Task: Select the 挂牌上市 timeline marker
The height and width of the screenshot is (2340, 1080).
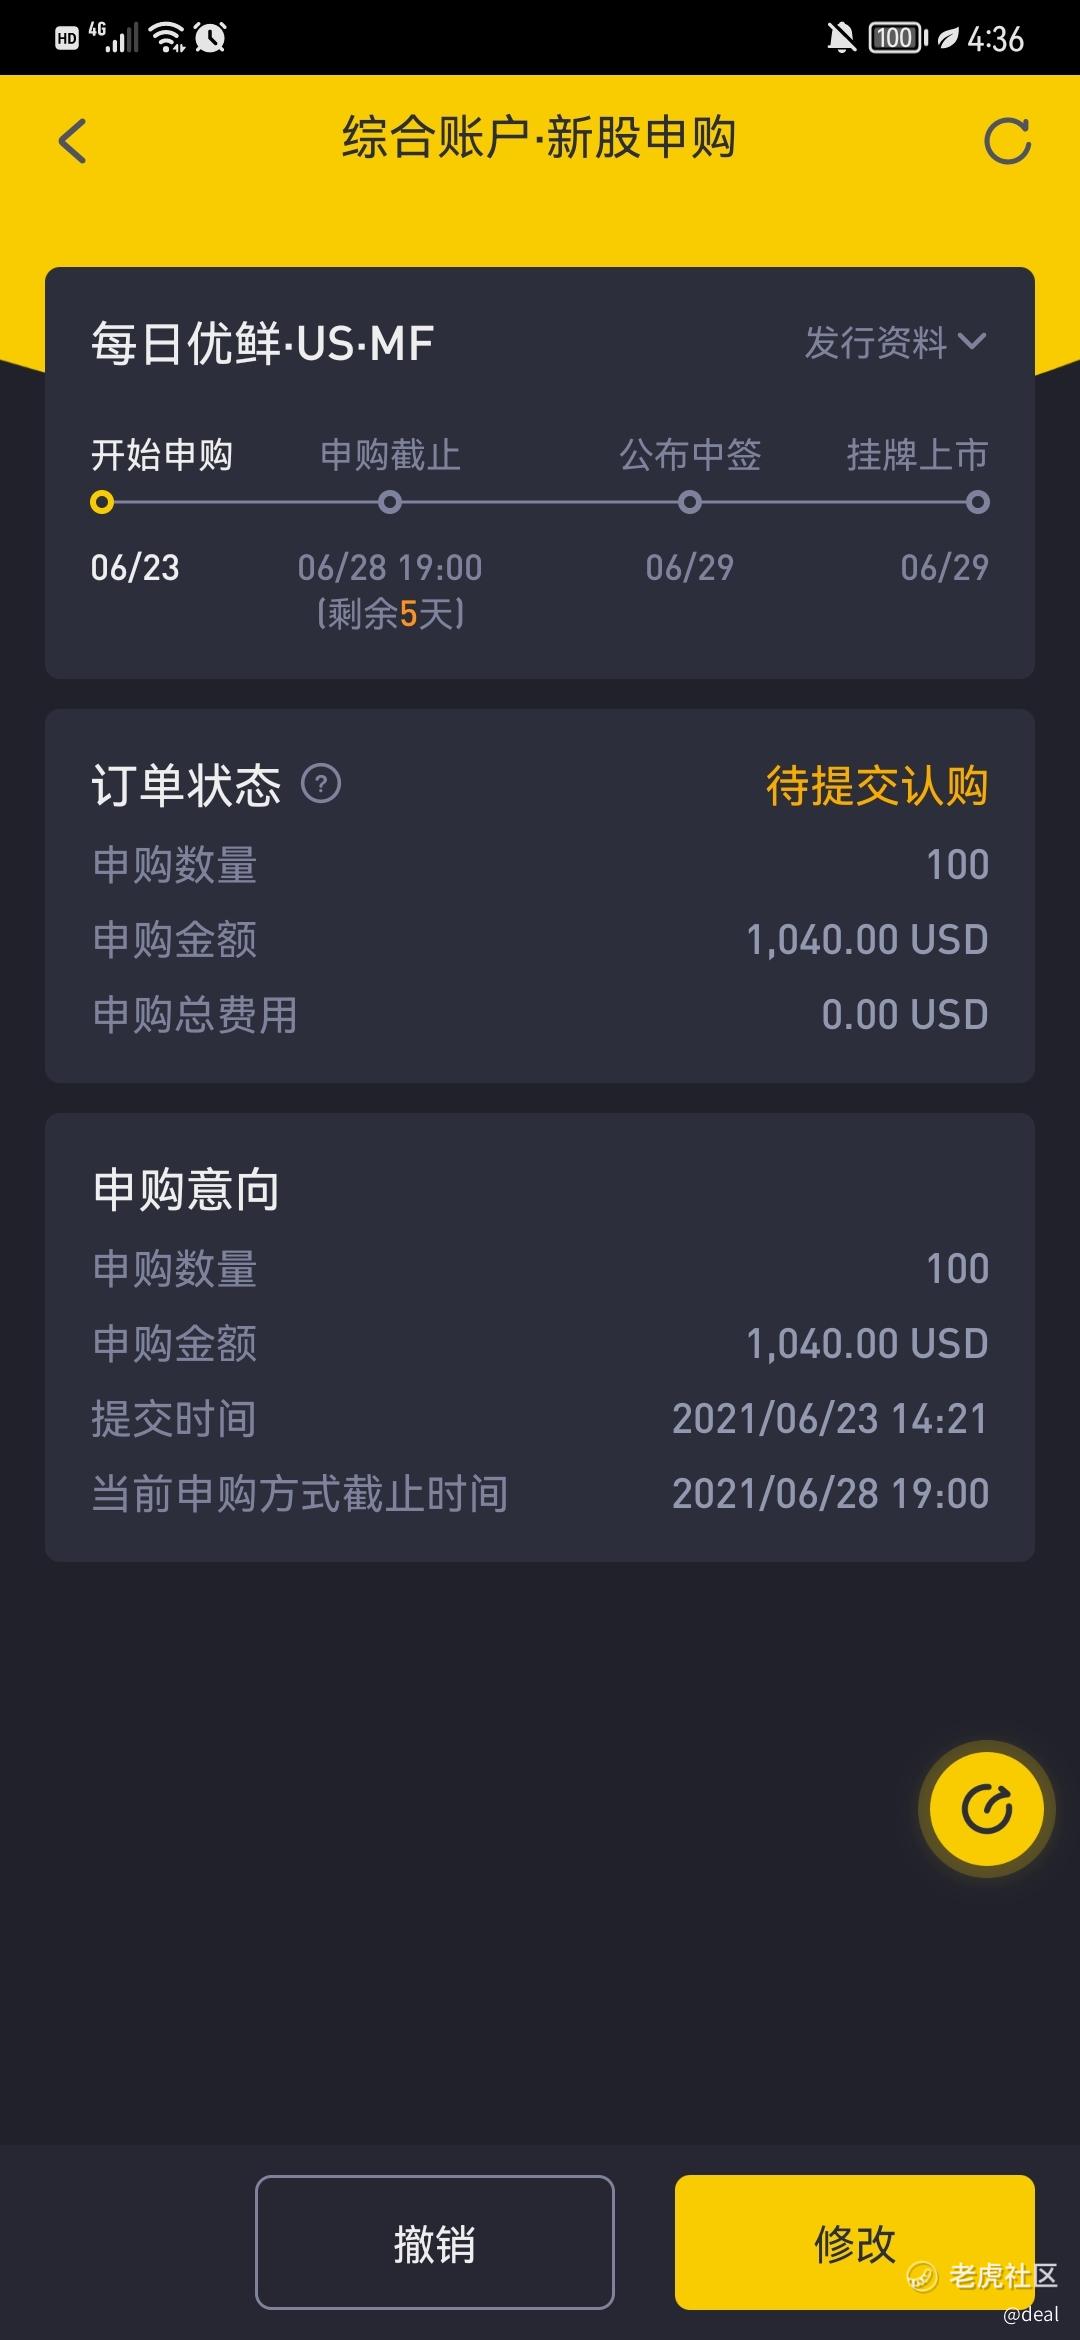Action: 978,502
